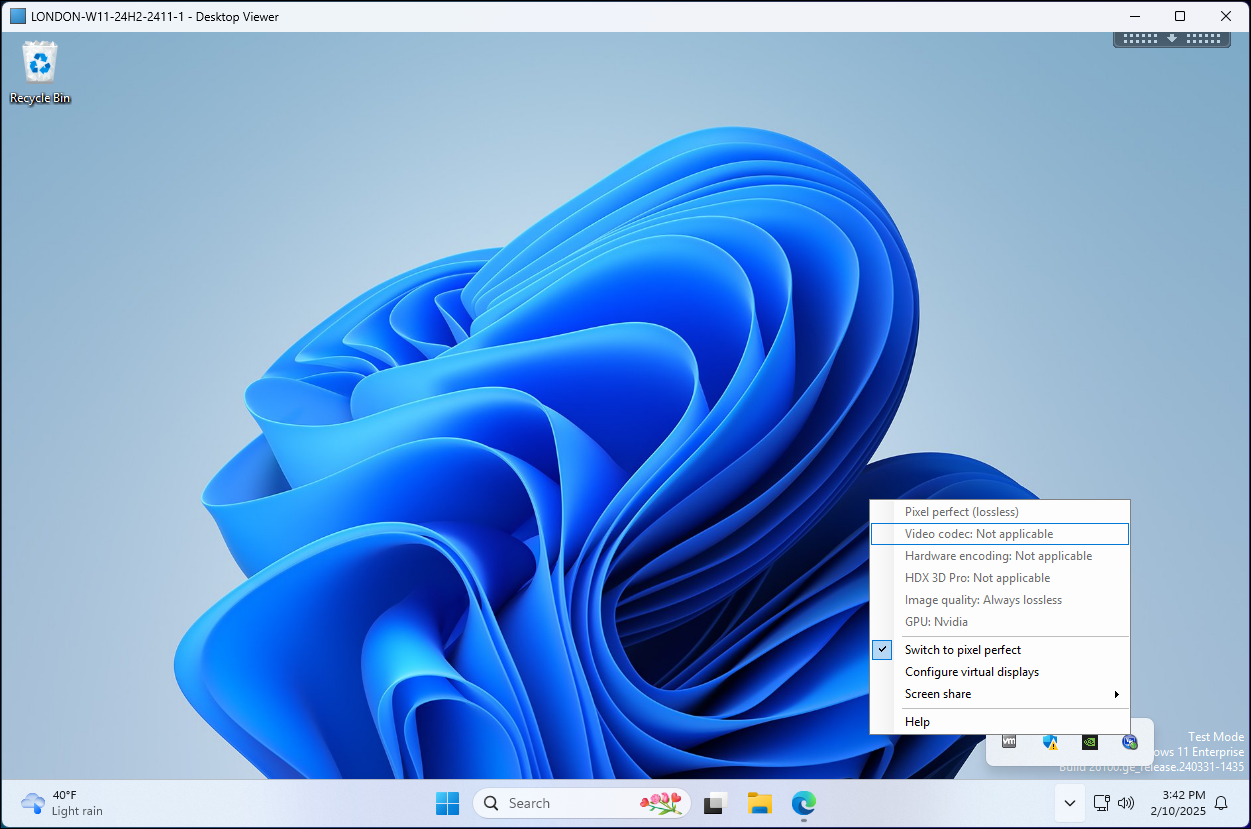Open Windows Security tray icon with warning

point(1049,742)
